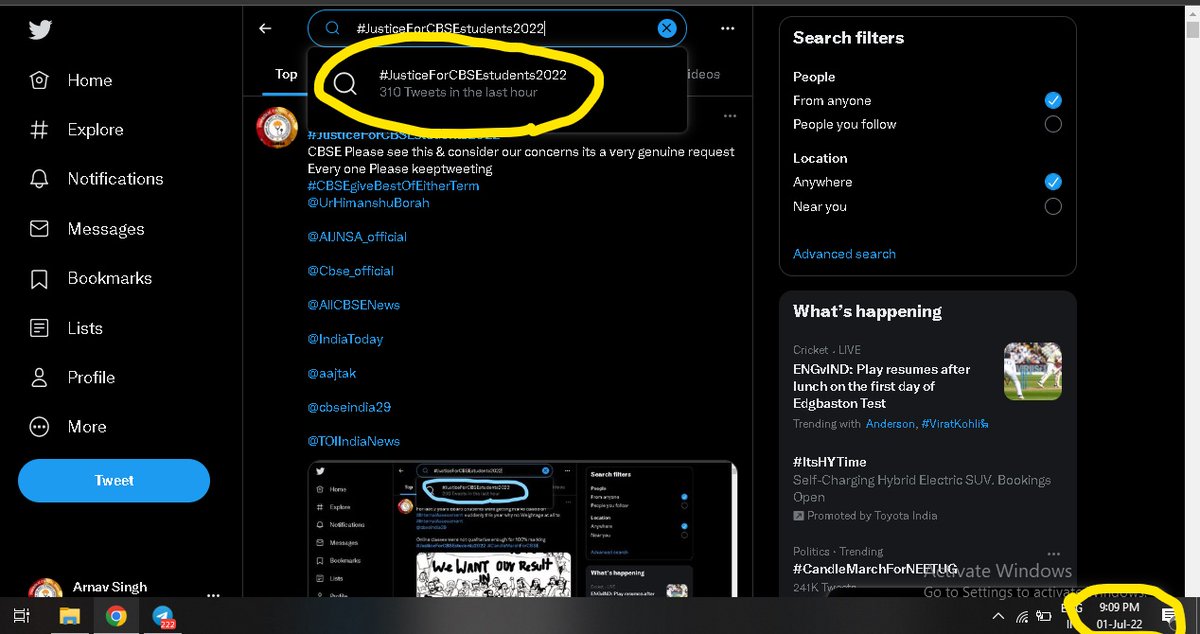This screenshot has width=1200, height=634.
Task: Open Lists in the sidebar
Action: point(67,328)
